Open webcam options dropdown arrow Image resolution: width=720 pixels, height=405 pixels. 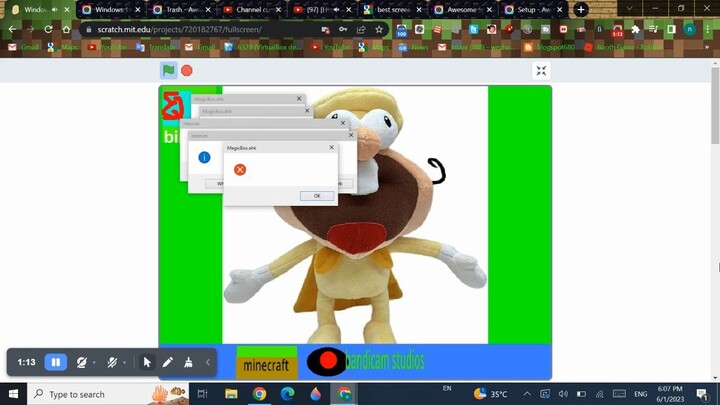(94, 363)
